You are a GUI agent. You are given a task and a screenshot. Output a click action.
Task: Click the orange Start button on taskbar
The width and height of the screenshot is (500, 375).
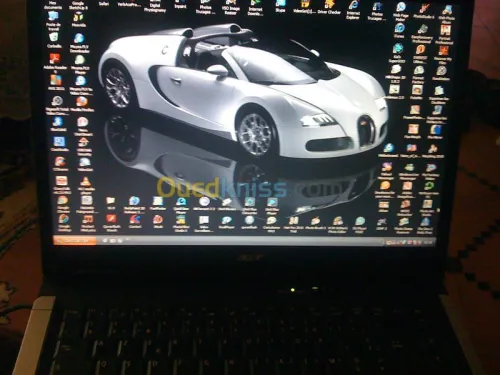(75, 240)
